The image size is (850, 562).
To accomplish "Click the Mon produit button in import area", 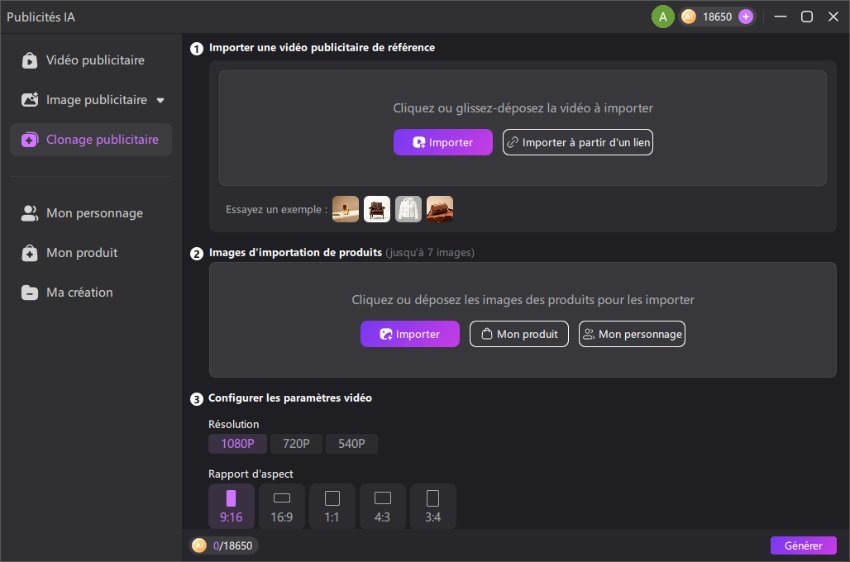I will 519,334.
